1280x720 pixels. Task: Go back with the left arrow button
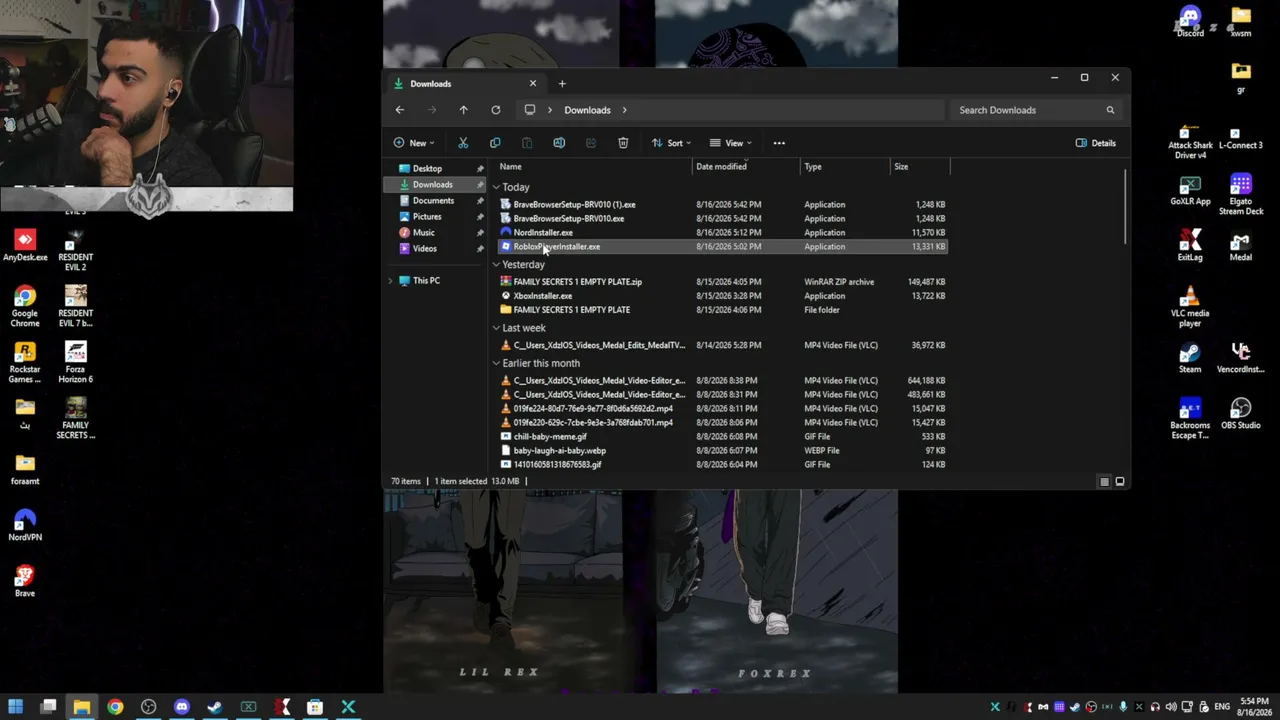pos(400,110)
